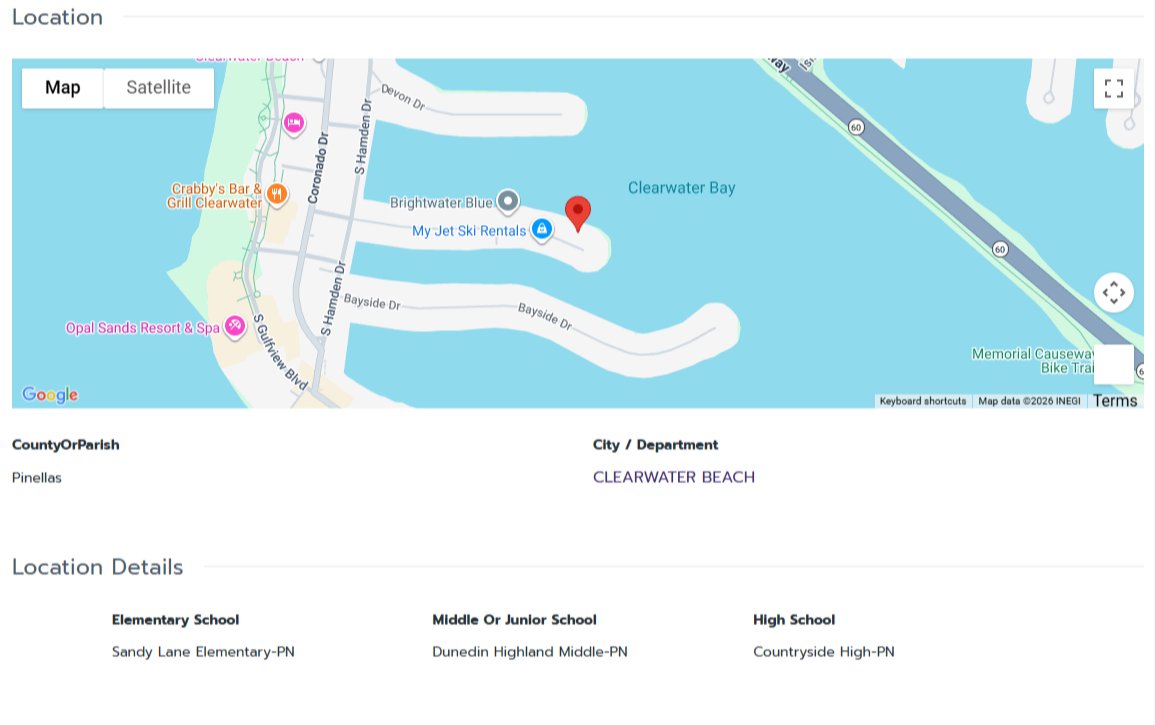This screenshot has height=725, width=1155.
Task: Click the Bayside Dr street label
Action: 371,301
